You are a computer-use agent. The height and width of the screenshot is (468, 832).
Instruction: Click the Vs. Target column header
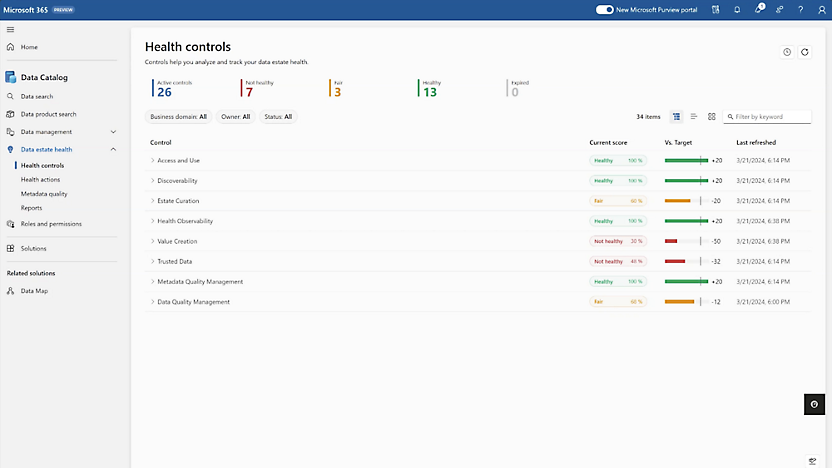[x=678, y=142]
